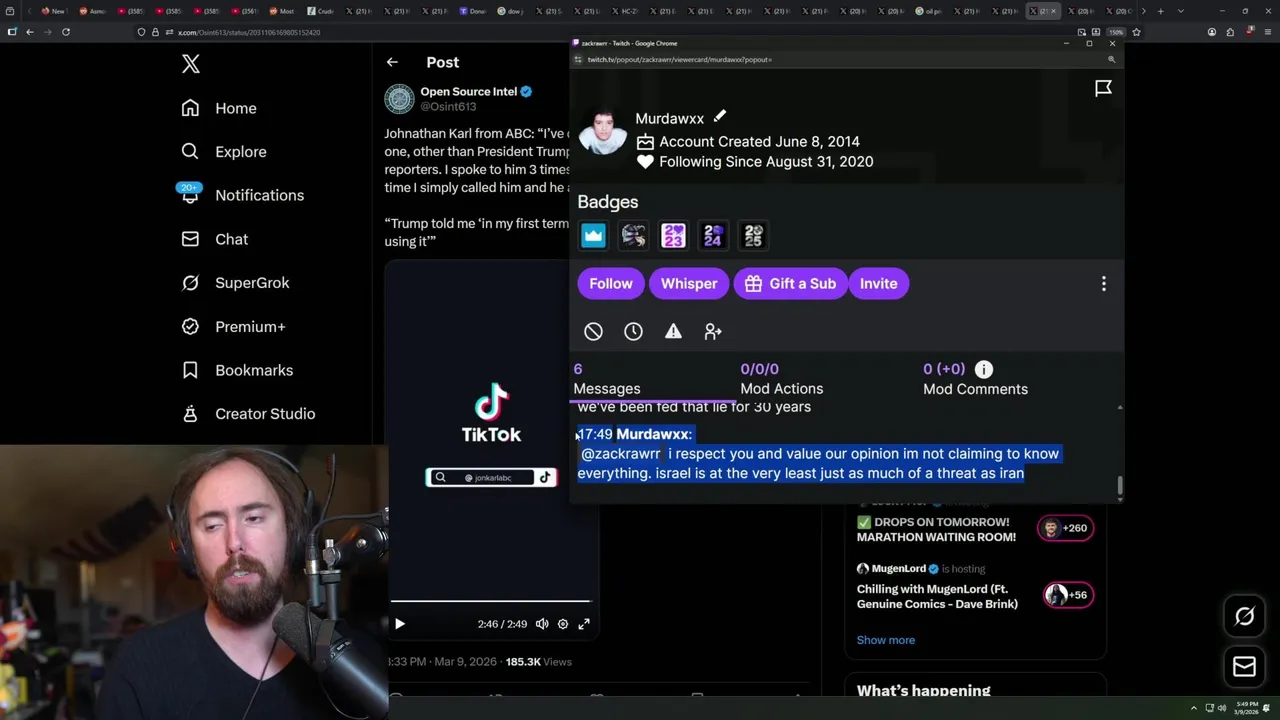Bookmark this page with star icon
Image resolution: width=1280 pixels, height=720 pixels.
coord(1136,32)
